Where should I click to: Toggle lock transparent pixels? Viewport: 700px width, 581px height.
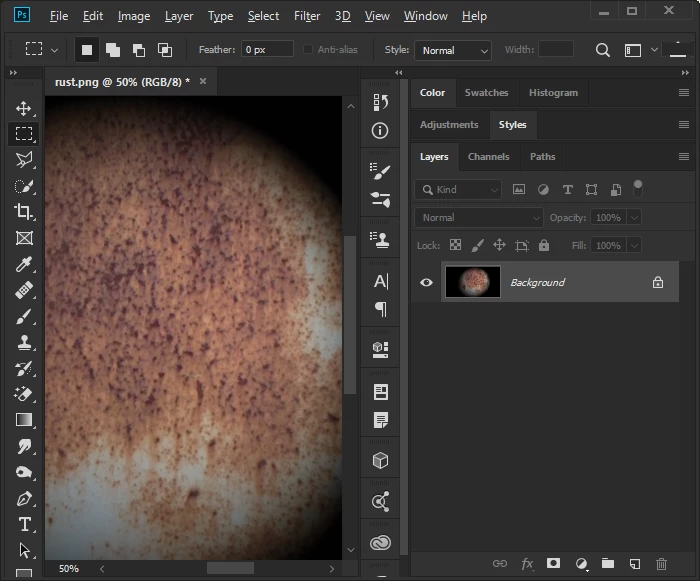(455, 245)
